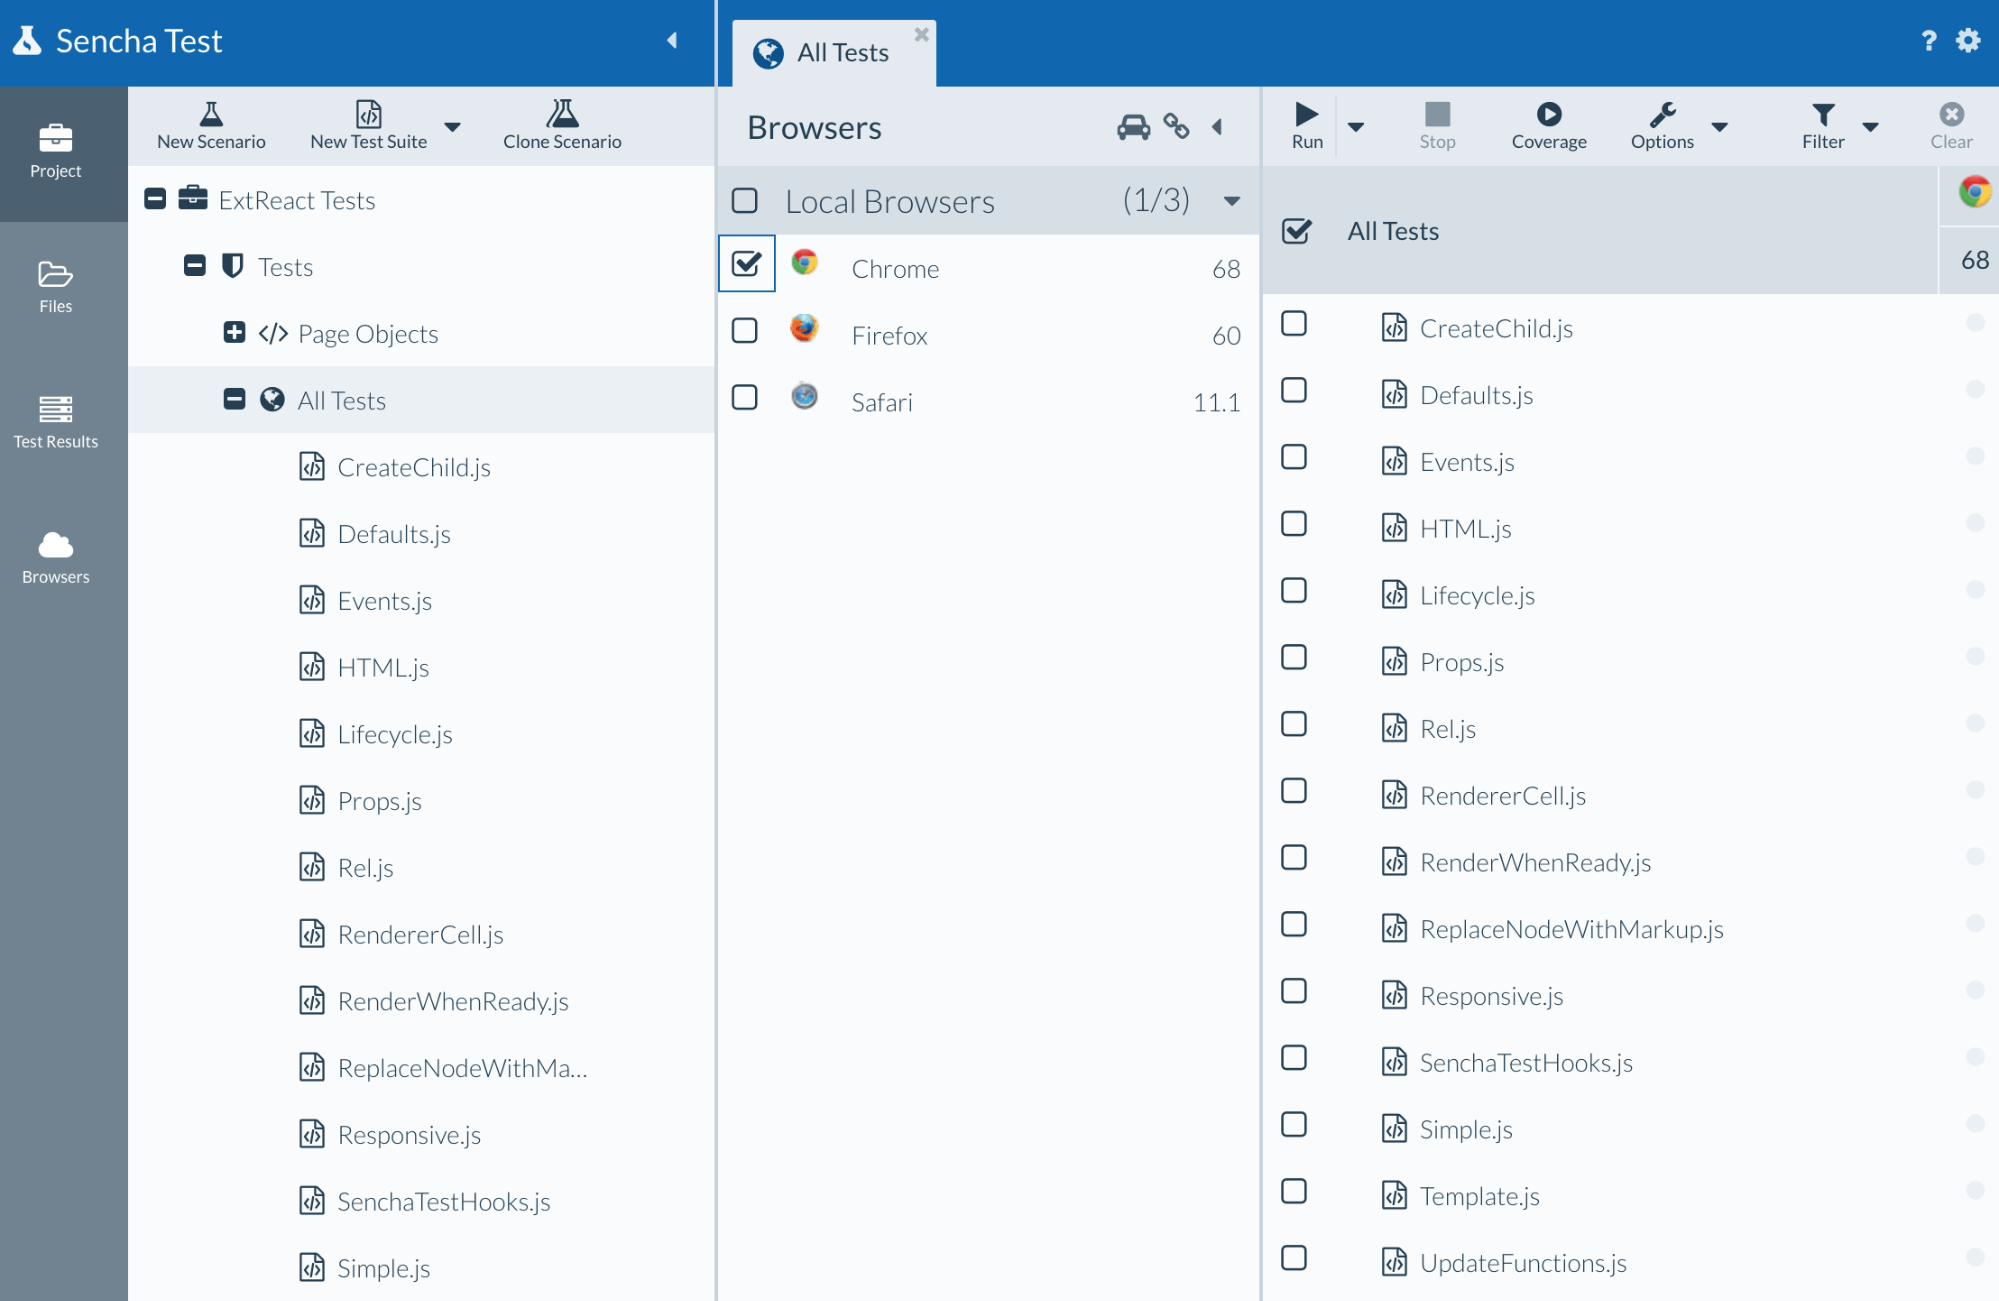1999x1301 pixels.
Task: Click the Responsive.js file icon in test list
Action: (x=1394, y=995)
